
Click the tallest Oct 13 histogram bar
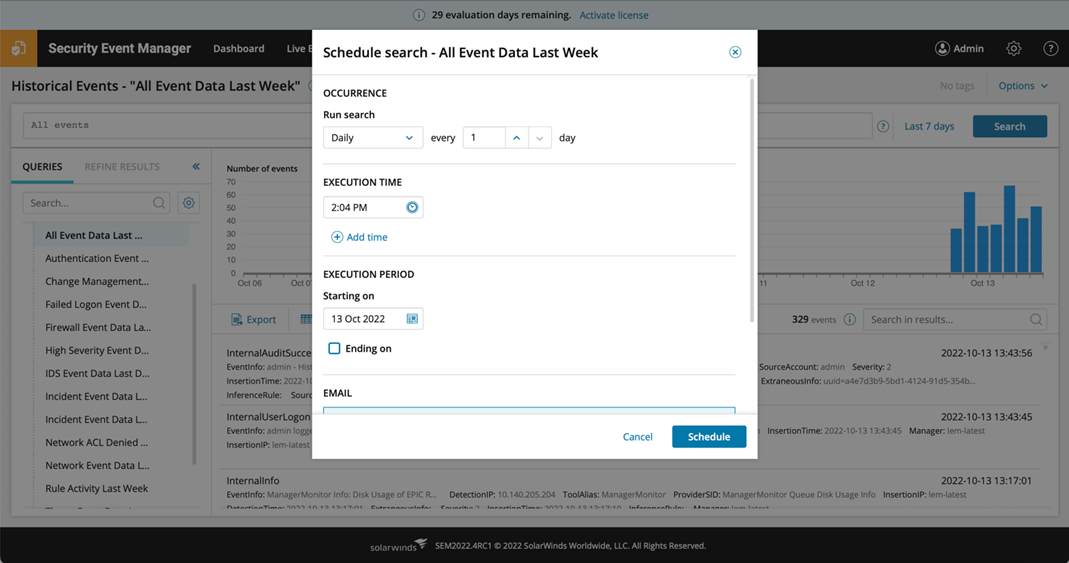pos(1009,229)
